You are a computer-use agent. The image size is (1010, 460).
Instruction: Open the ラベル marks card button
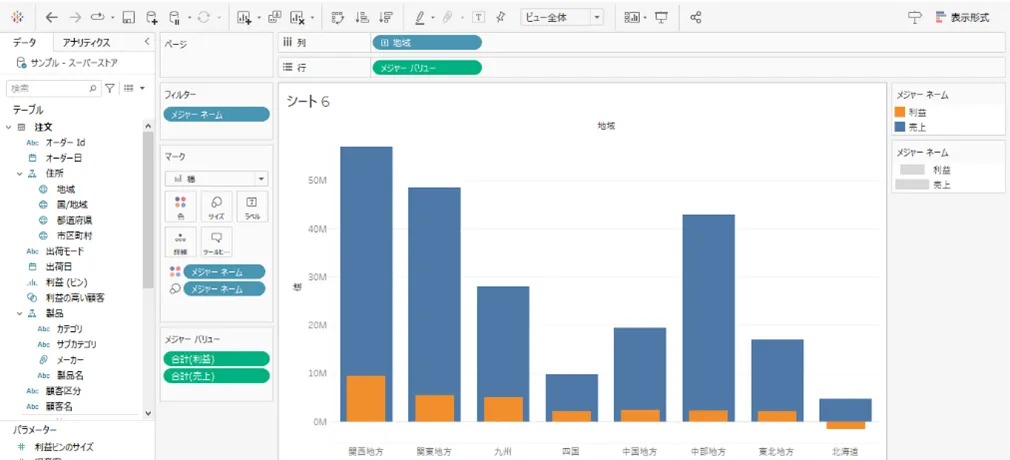(252, 206)
